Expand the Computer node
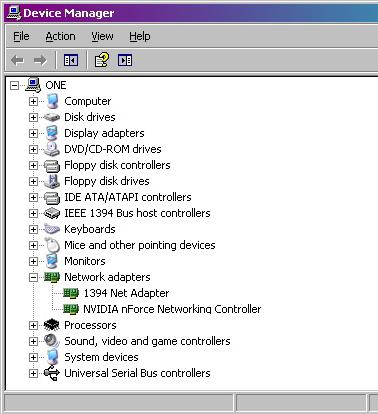This screenshot has height=414, width=378. point(33,101)
